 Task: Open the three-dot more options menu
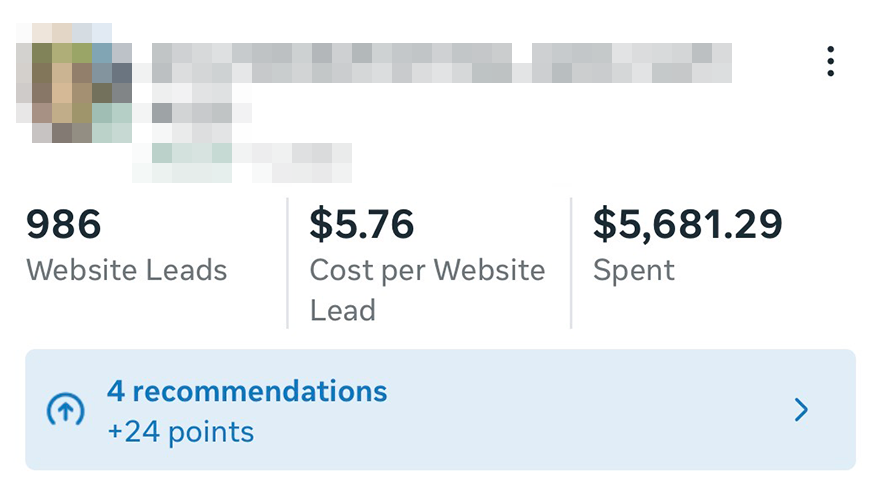point(830,61)
